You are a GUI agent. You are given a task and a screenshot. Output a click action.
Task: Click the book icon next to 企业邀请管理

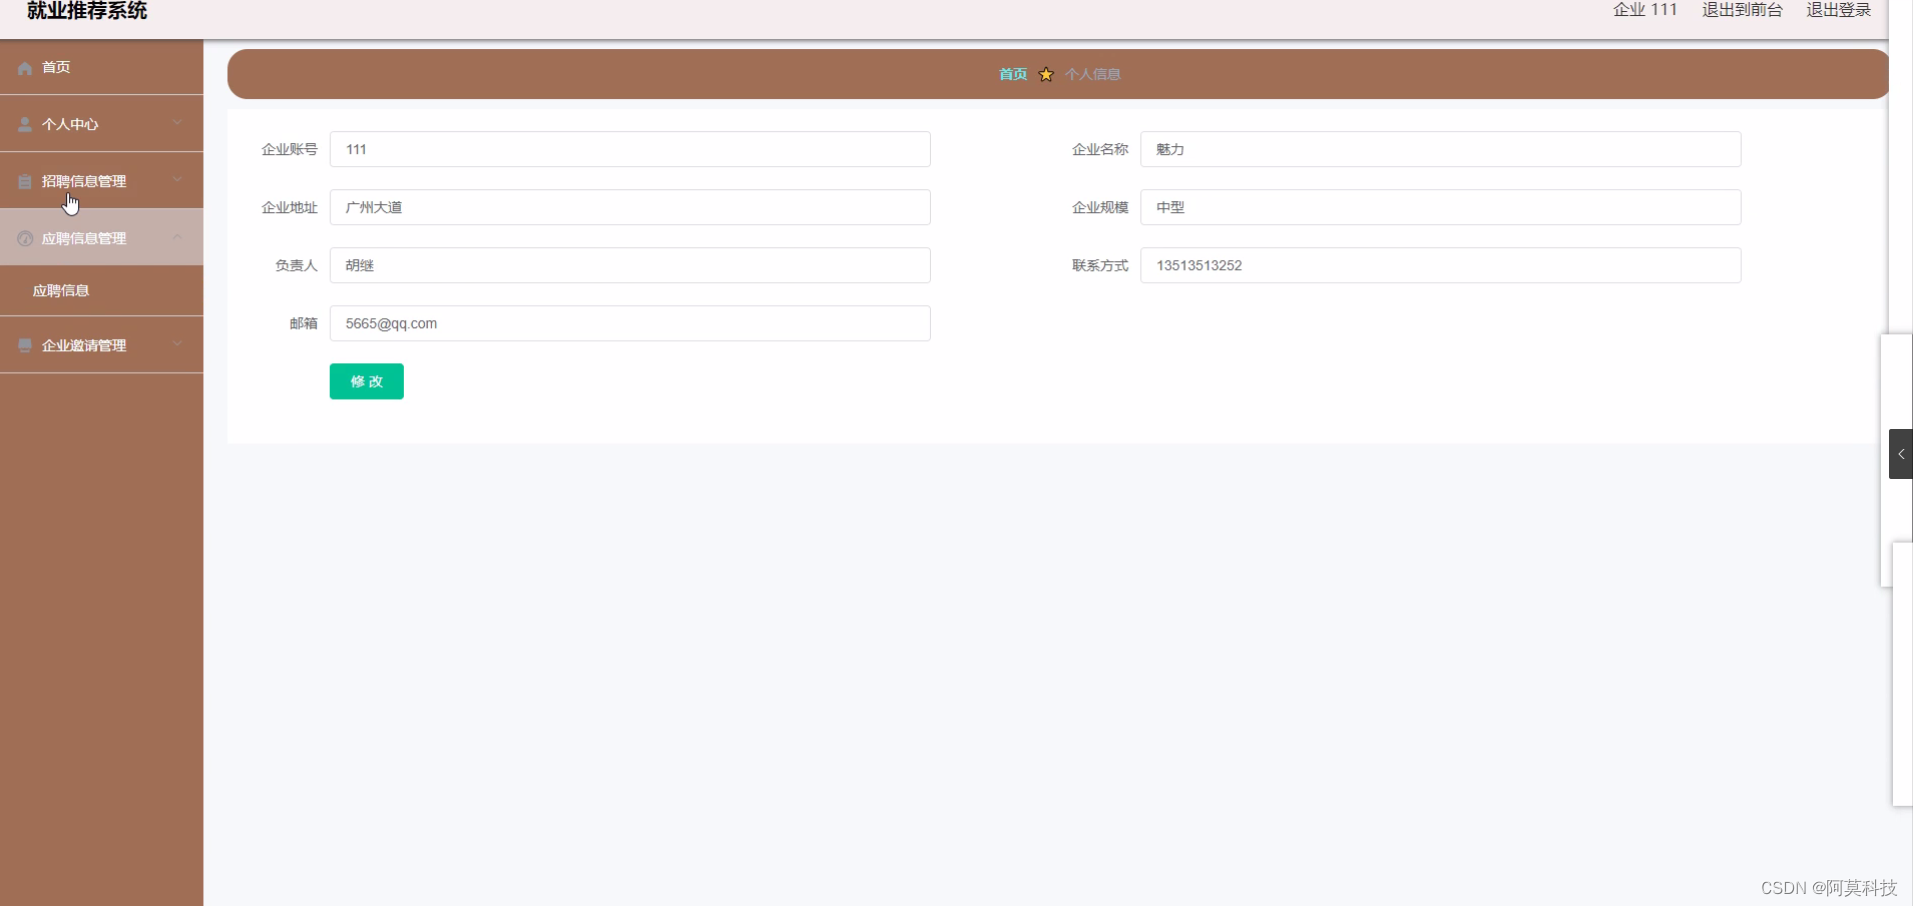[24, 345]
